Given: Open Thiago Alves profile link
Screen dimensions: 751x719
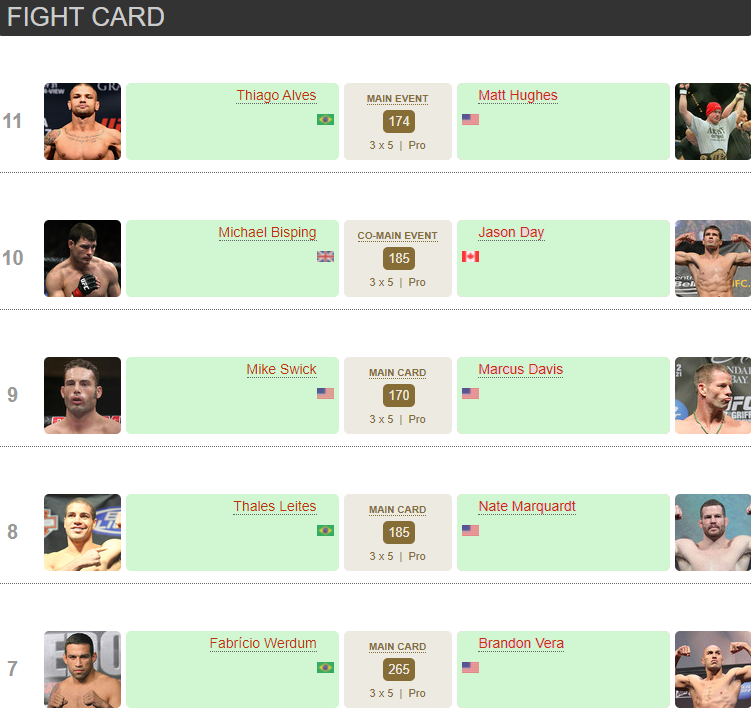Looking at the screenshot, I should [276, 96].
